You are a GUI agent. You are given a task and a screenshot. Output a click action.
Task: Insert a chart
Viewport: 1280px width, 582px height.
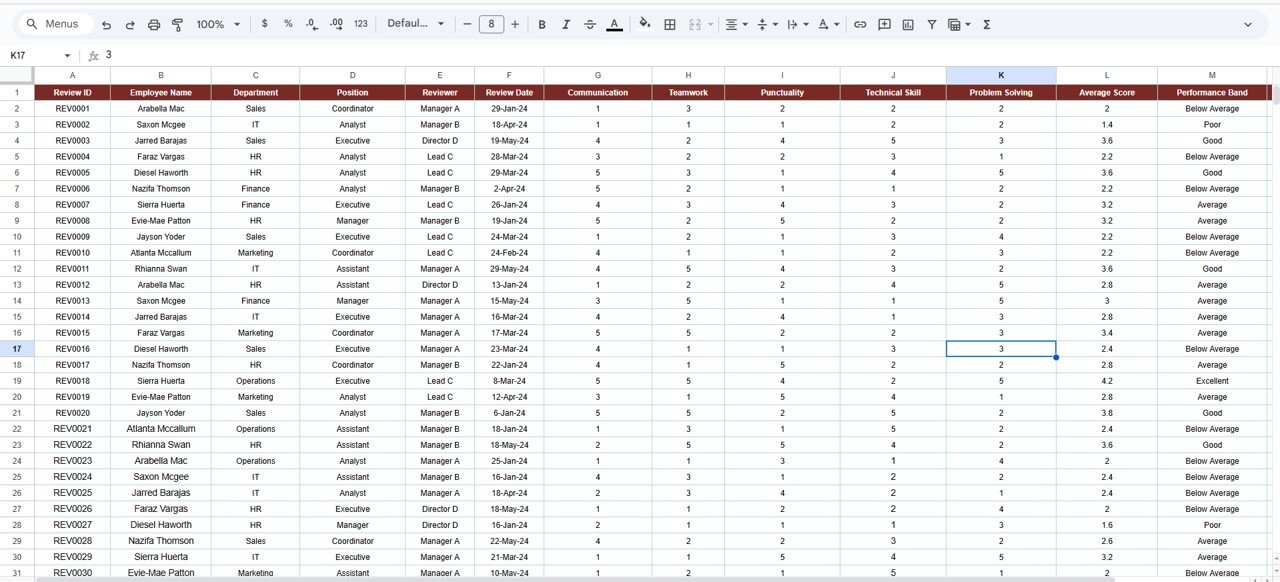[908, 24]
